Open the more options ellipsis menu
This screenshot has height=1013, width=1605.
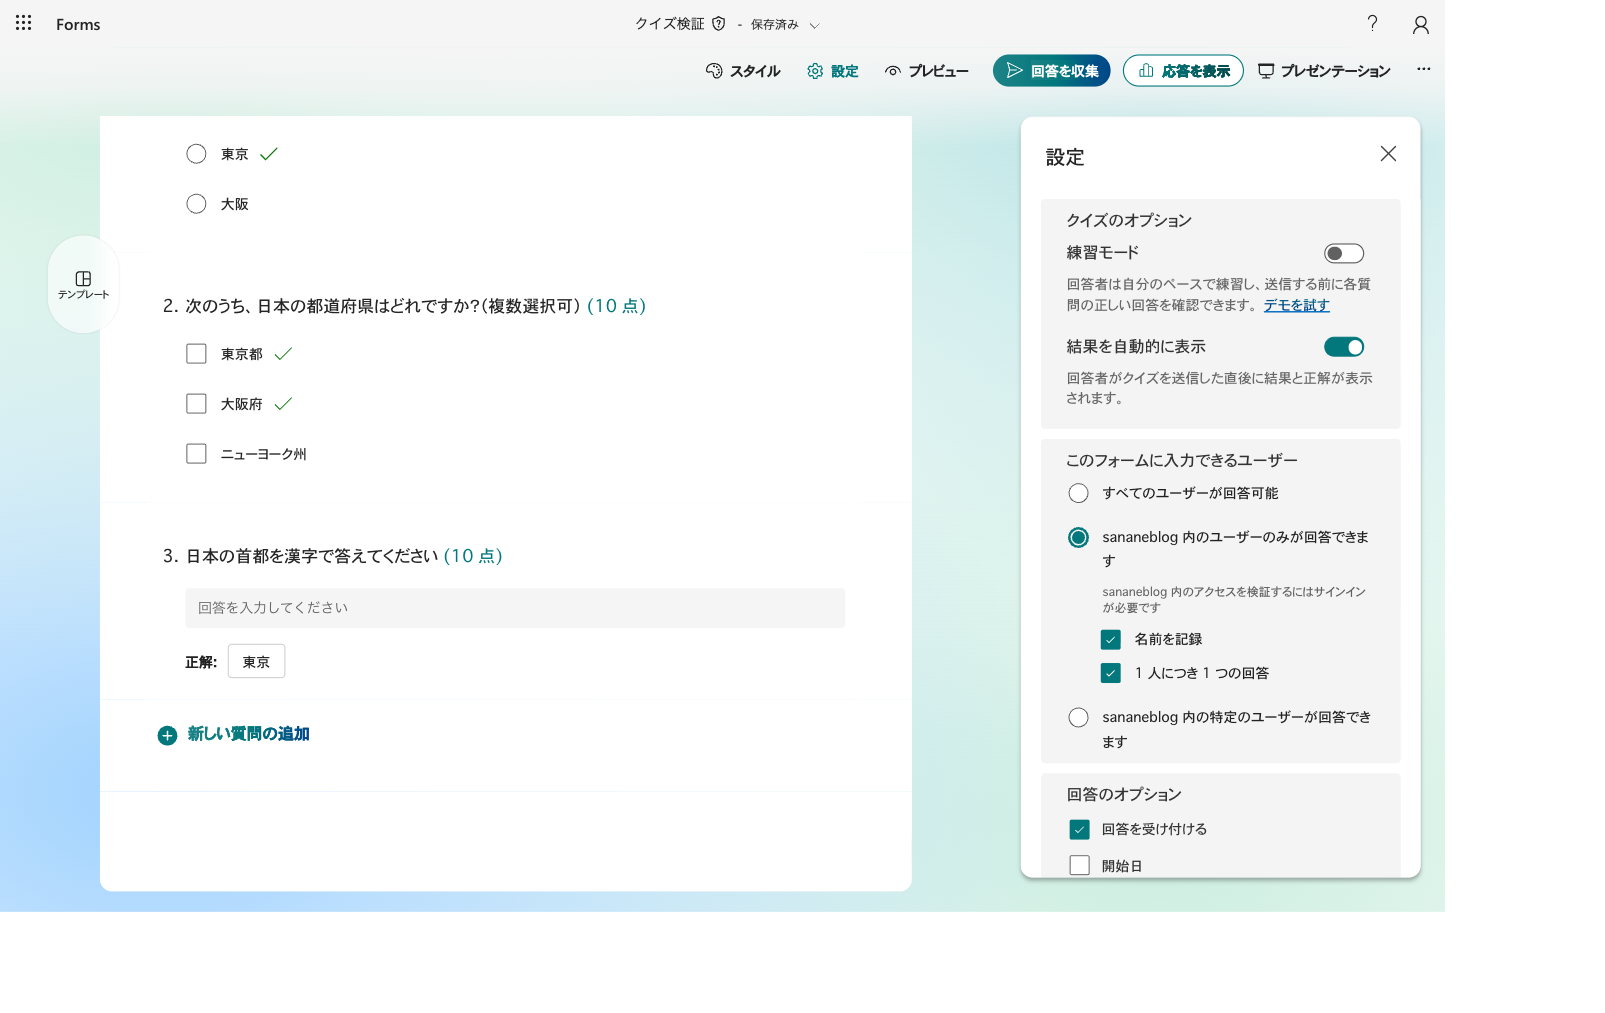1424,69
